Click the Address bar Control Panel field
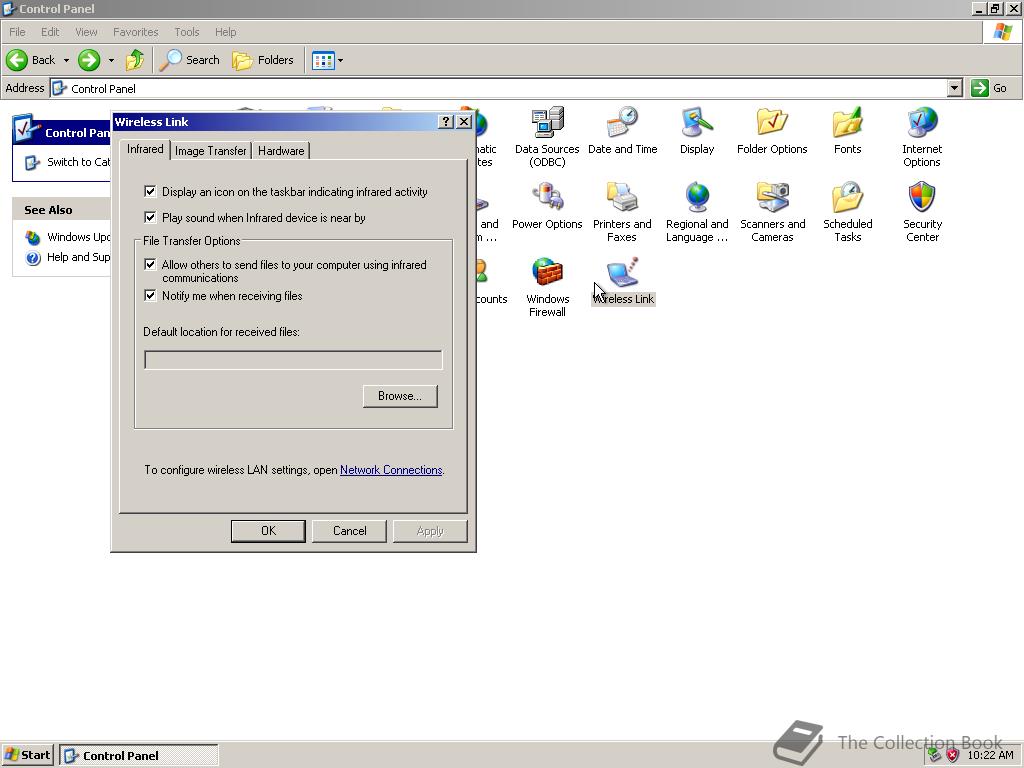1024x768 pixels. point(499,88)
